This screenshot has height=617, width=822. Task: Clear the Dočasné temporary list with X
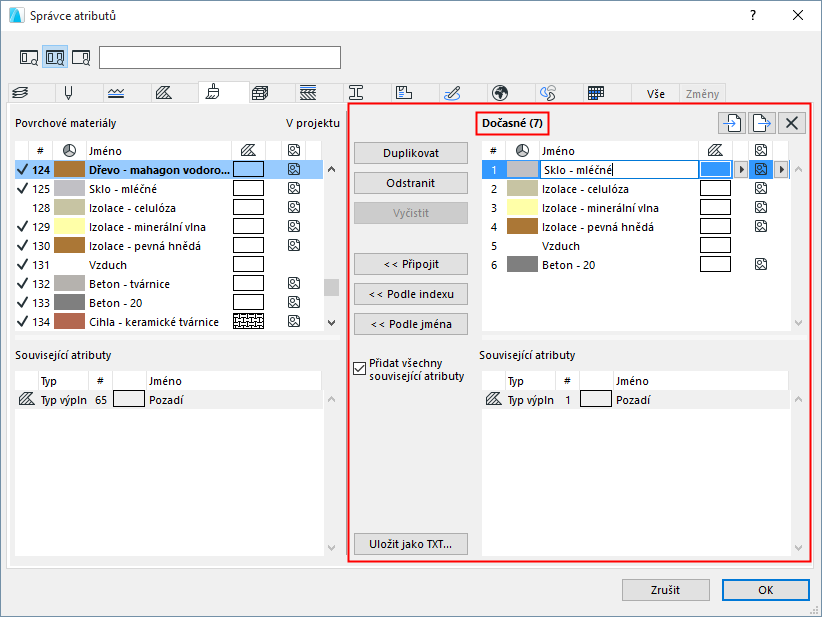(792, 123)
